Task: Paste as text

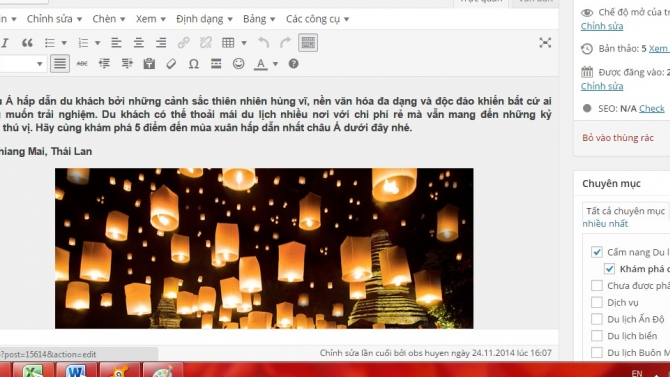Action: [149, 64]
